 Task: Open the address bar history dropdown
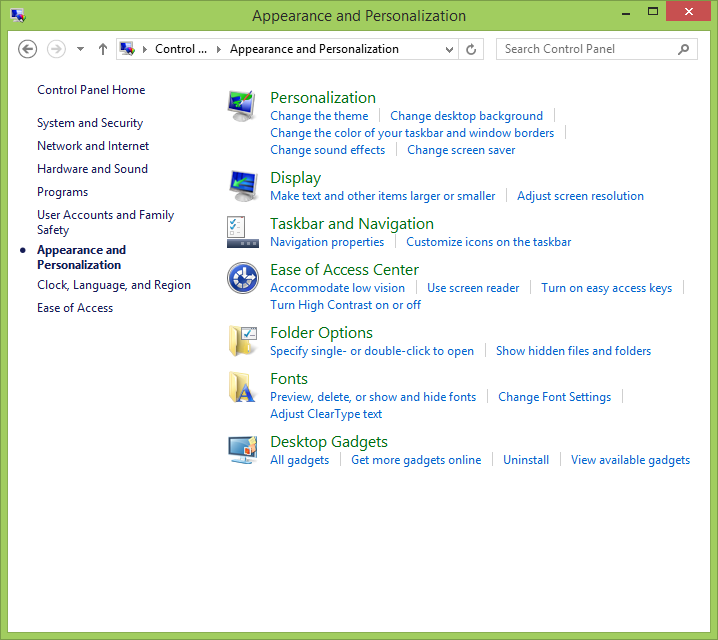click(448, 49)
